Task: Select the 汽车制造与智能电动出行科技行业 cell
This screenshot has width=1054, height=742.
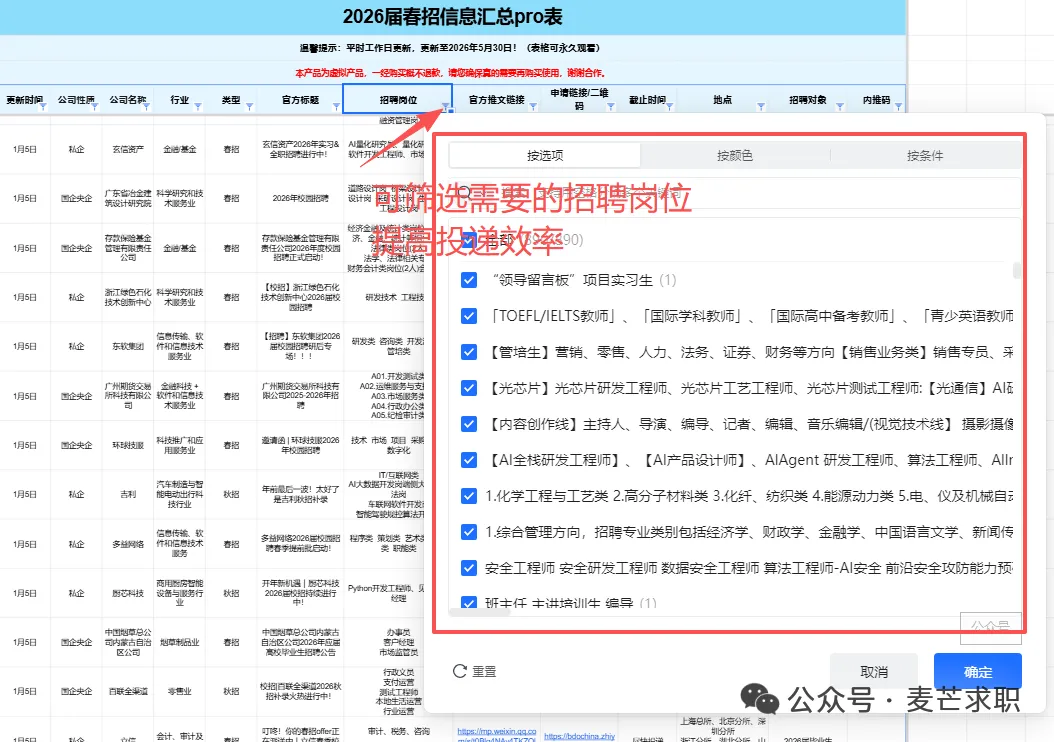Action: tap(179, 494)
